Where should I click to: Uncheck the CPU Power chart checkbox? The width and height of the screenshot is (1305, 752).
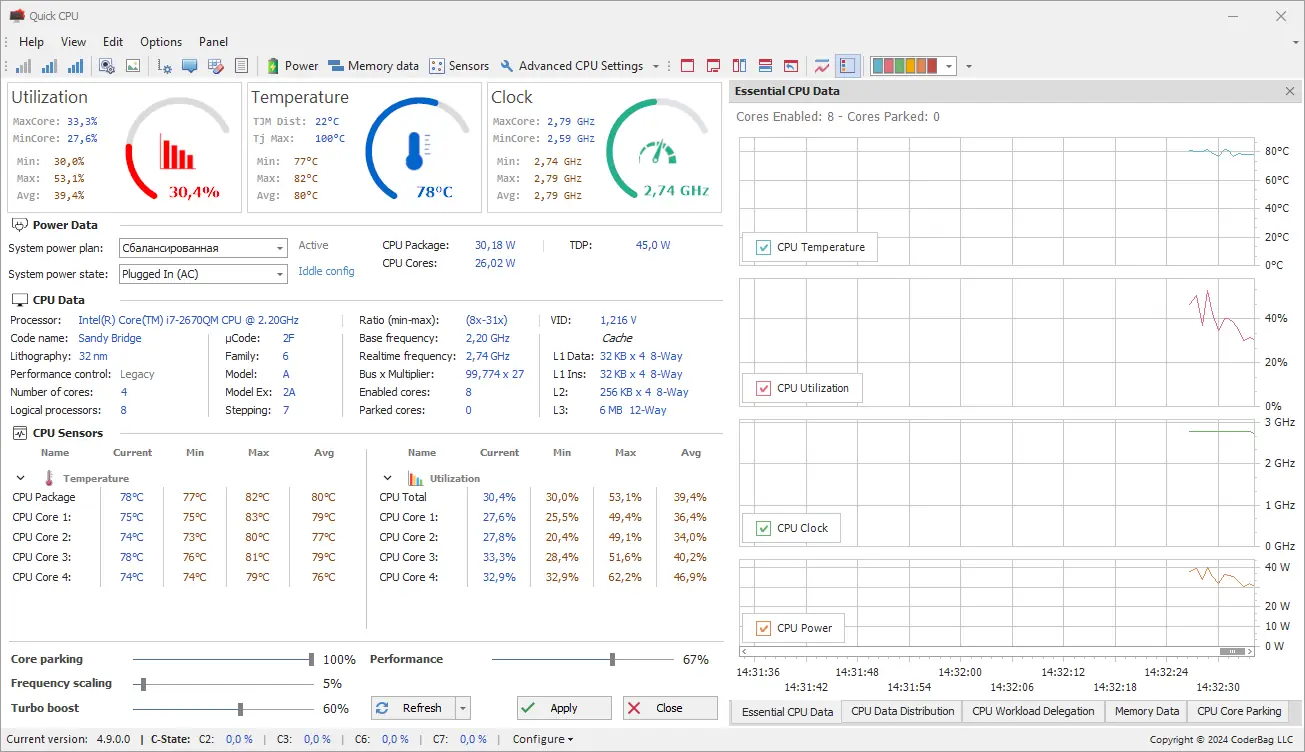pyautogui.click(x=764, y=628)
